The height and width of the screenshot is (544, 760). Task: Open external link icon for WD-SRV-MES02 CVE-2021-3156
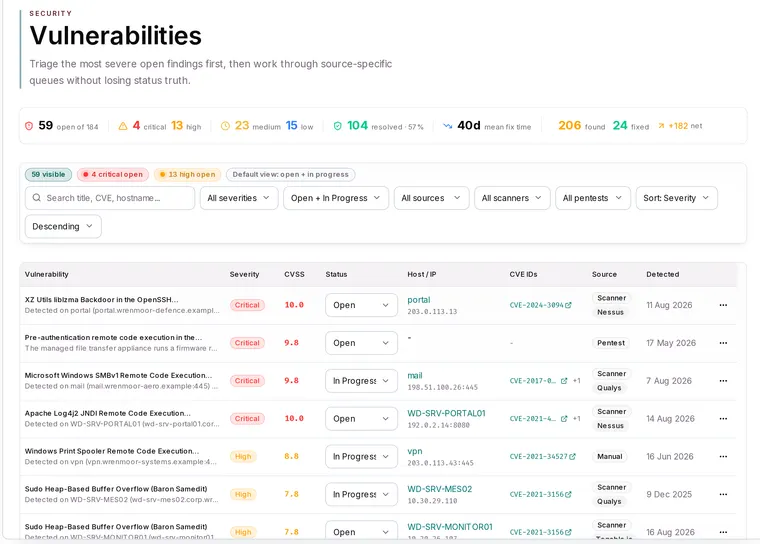pos(569,494)
